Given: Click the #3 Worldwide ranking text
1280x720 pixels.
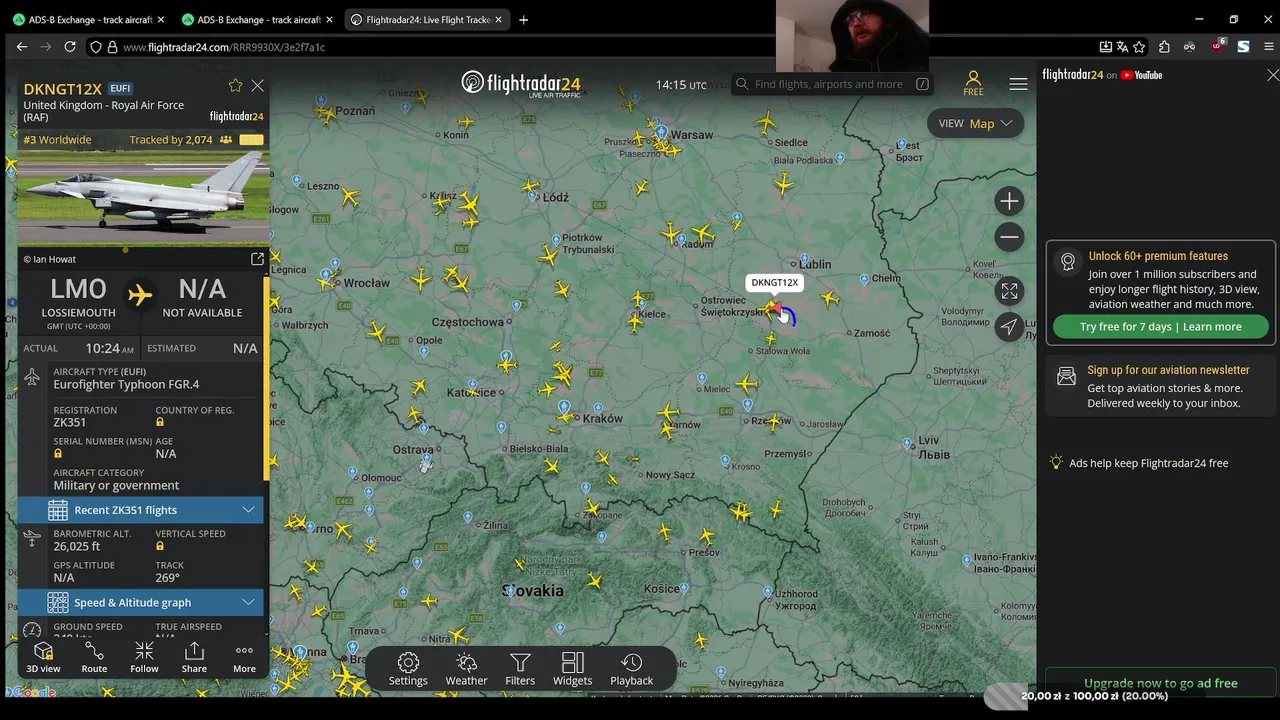Looking at the screenshot, I should [x=57, y=140].
